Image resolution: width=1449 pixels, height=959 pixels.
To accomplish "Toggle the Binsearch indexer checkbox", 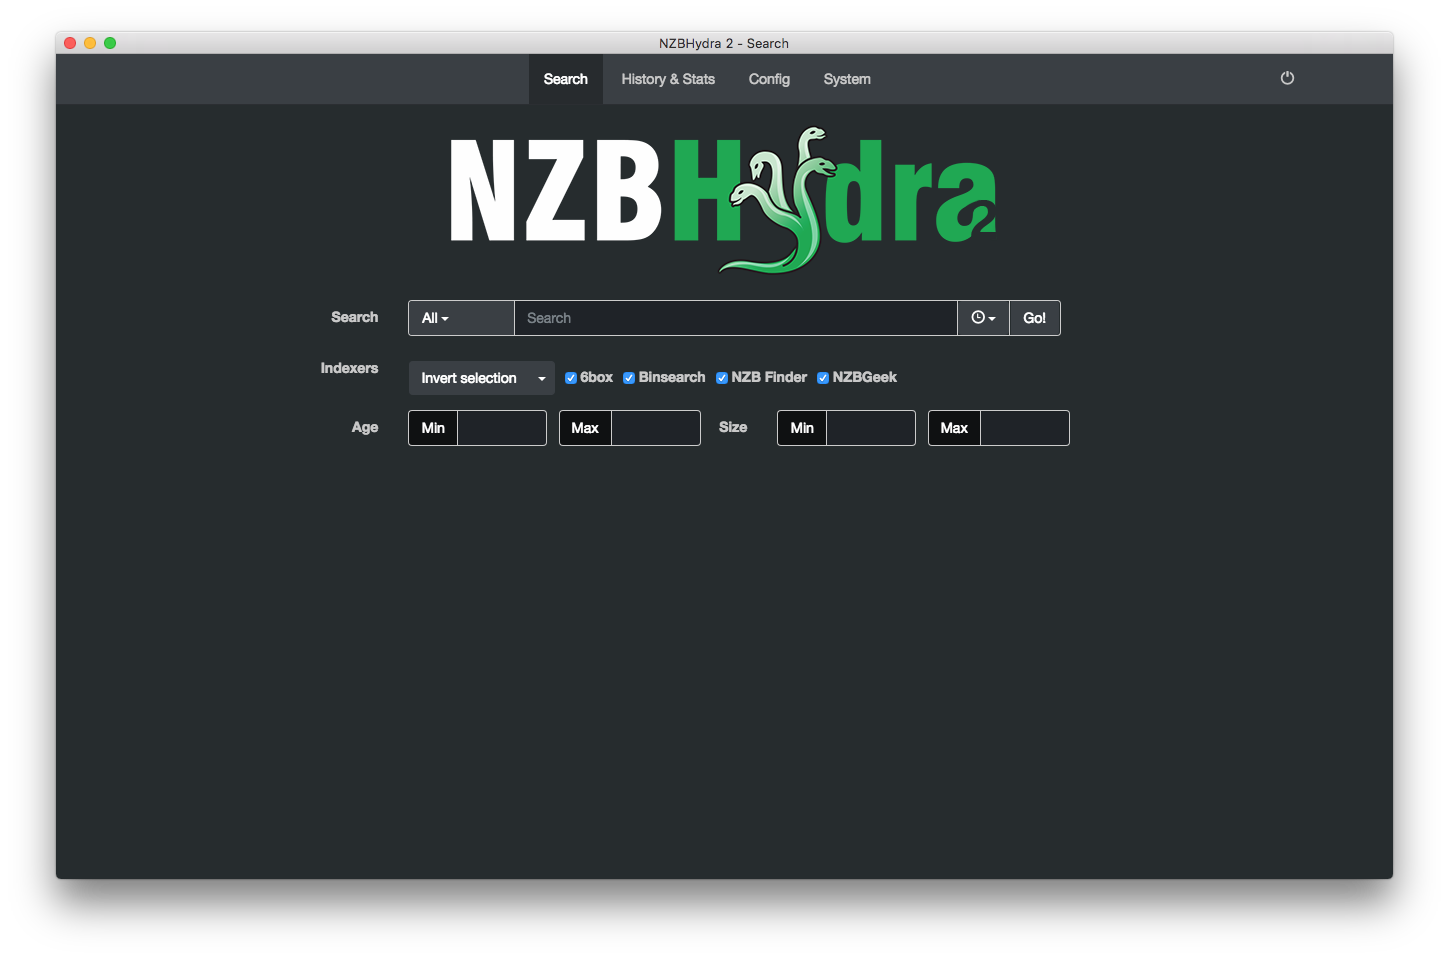I will (x=629, y=378).
